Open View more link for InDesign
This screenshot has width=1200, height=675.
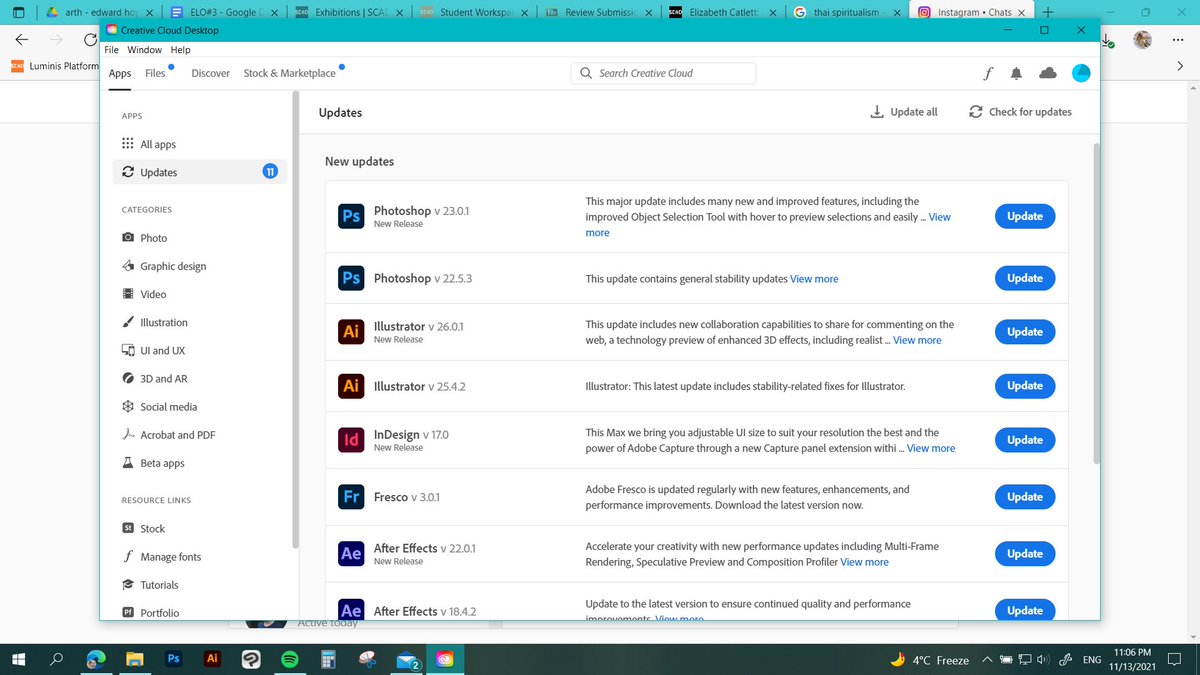931,448
